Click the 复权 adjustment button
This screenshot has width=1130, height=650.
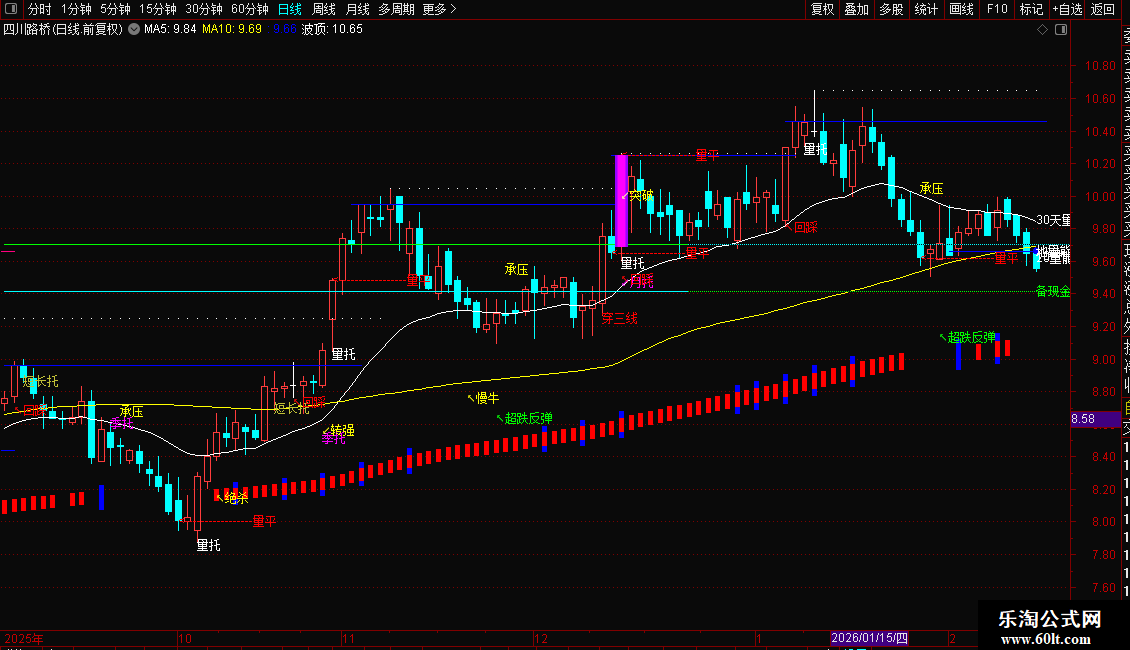click(x=822, y=9)
